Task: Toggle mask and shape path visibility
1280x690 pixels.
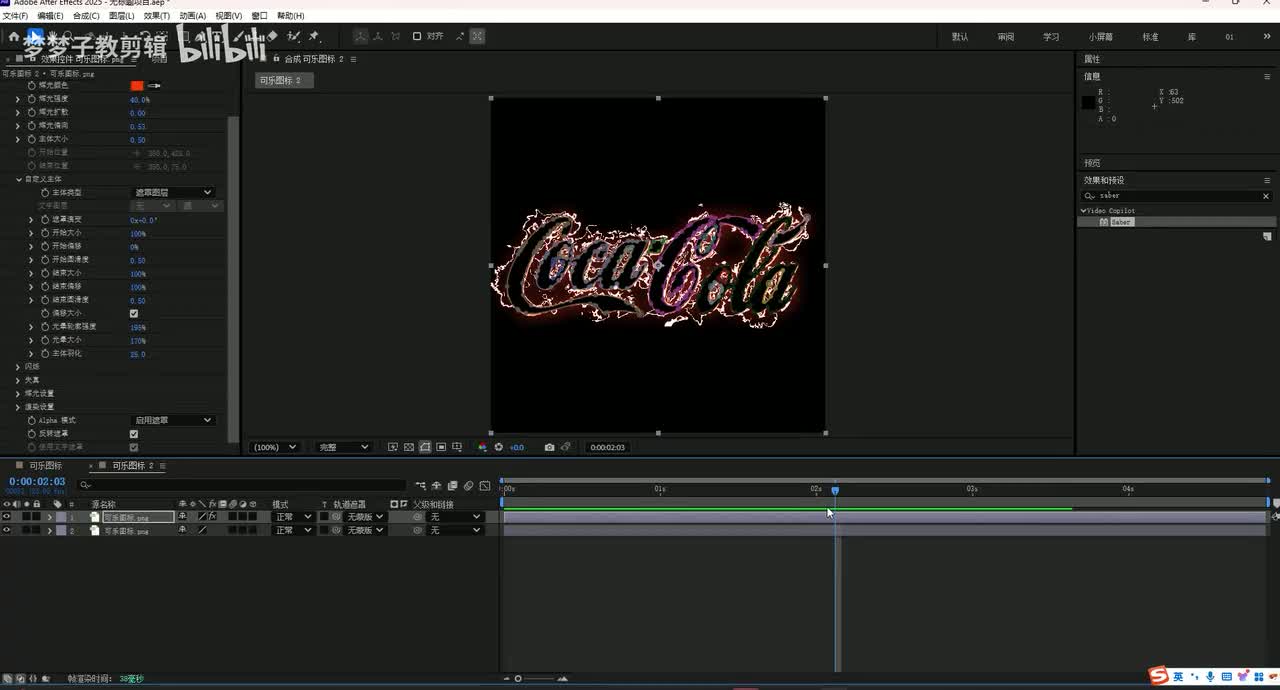Action: pyautogui.click(x=425, y=447)
